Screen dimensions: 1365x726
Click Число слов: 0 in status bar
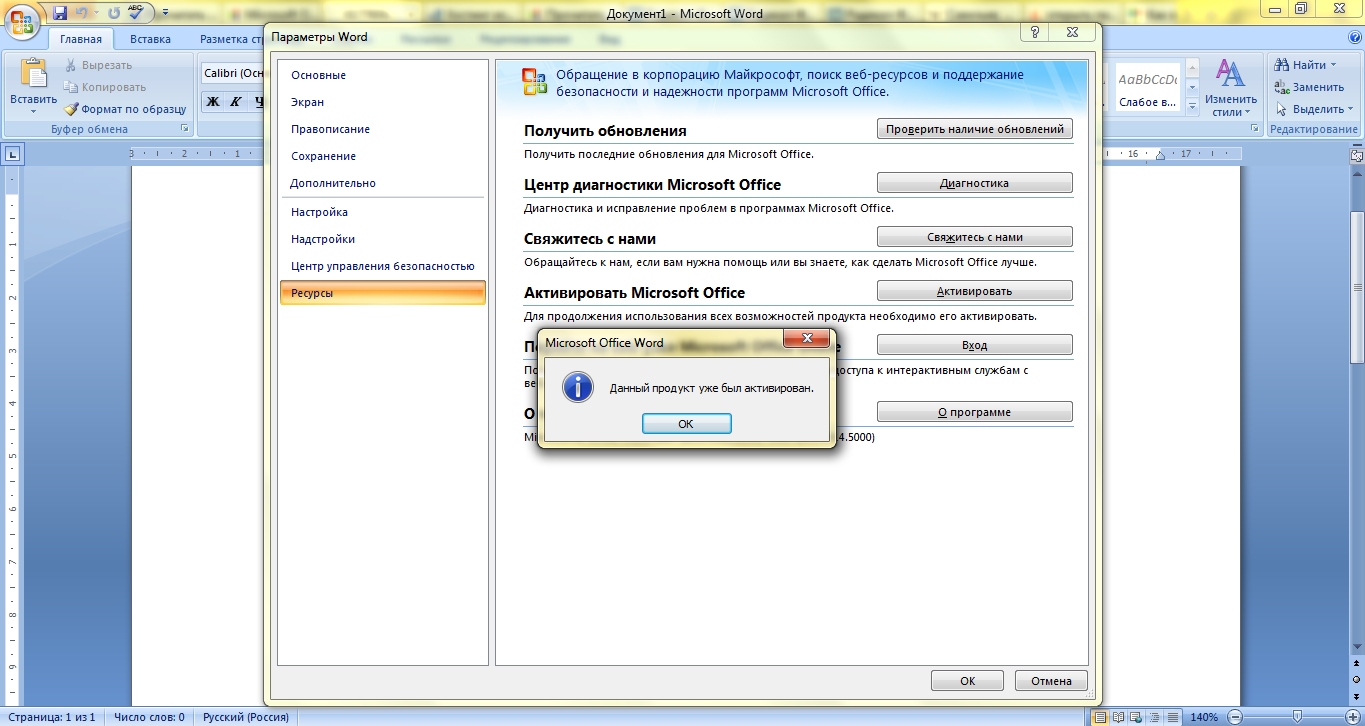pyautogui.click(x=149, y=717)
